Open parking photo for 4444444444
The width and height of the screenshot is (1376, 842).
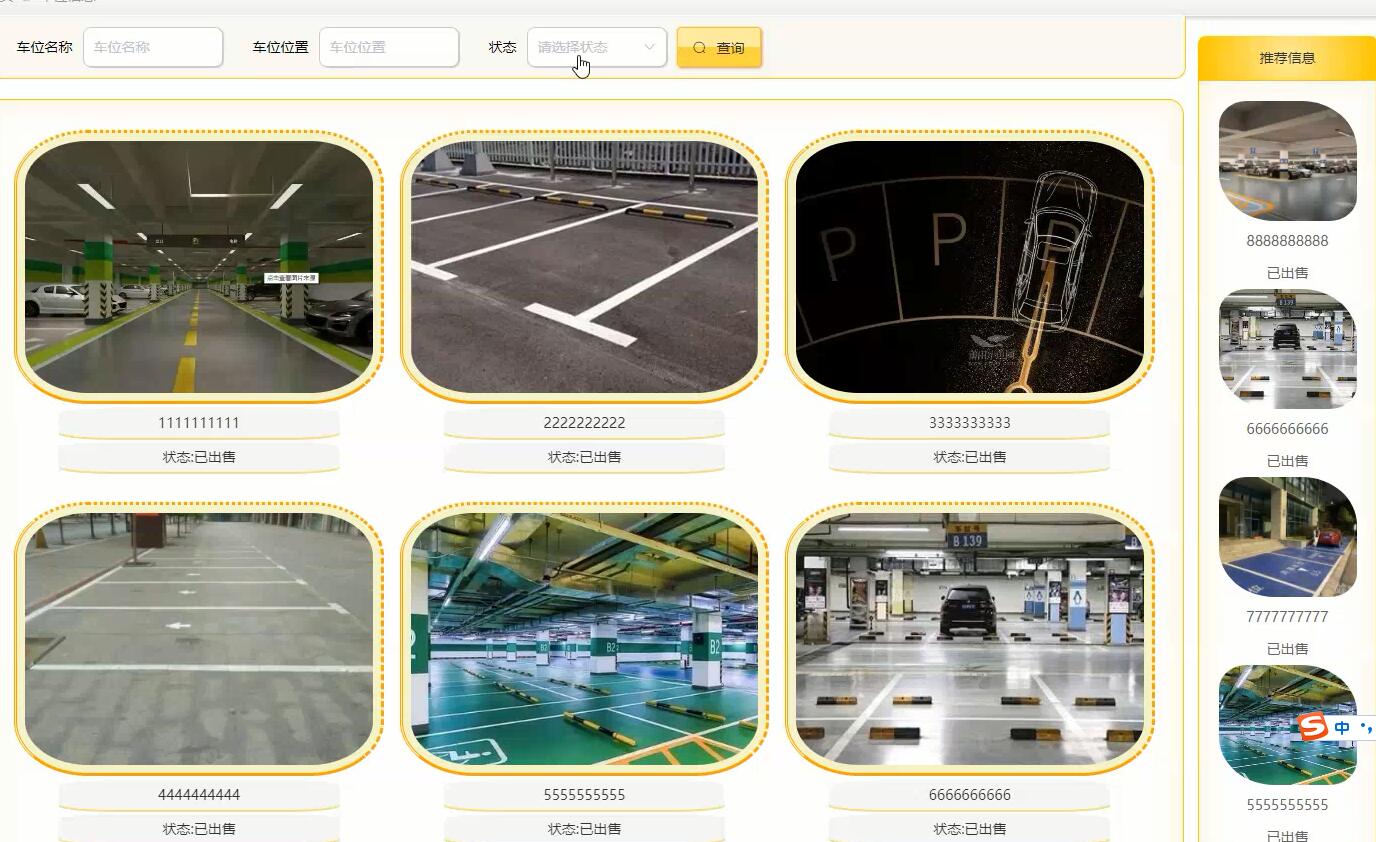199,639
